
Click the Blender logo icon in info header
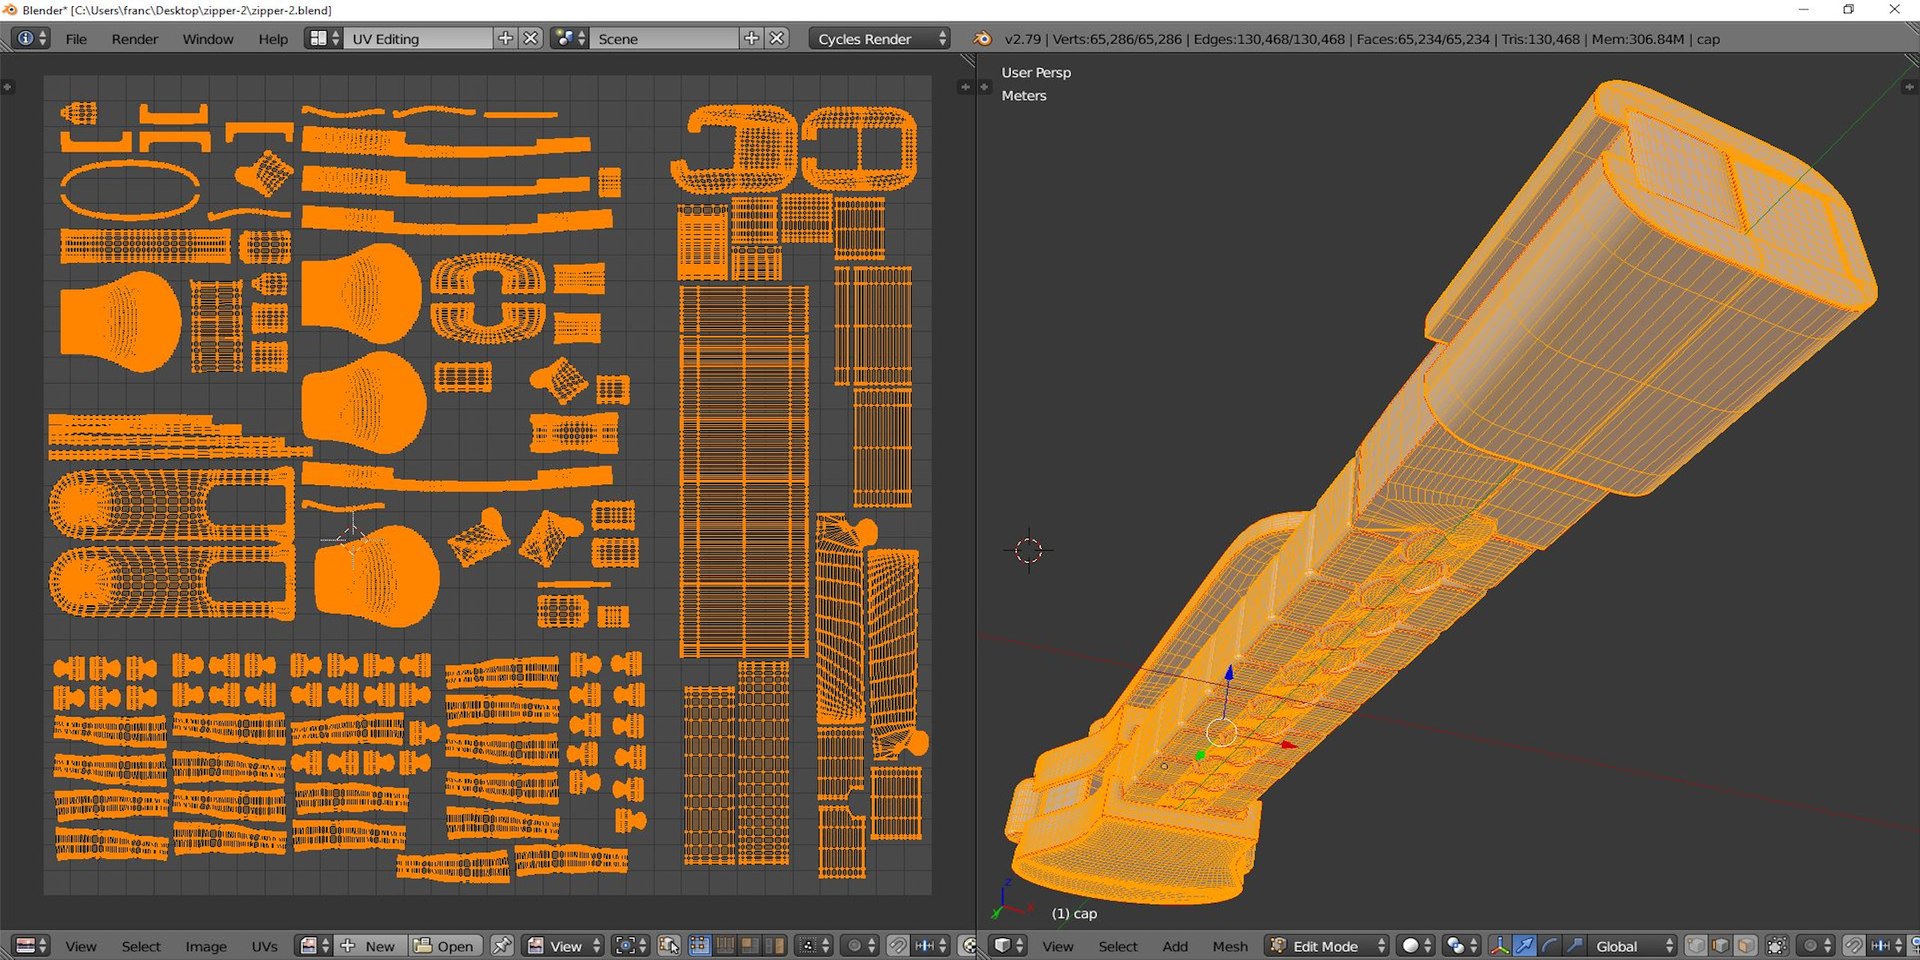983,39
